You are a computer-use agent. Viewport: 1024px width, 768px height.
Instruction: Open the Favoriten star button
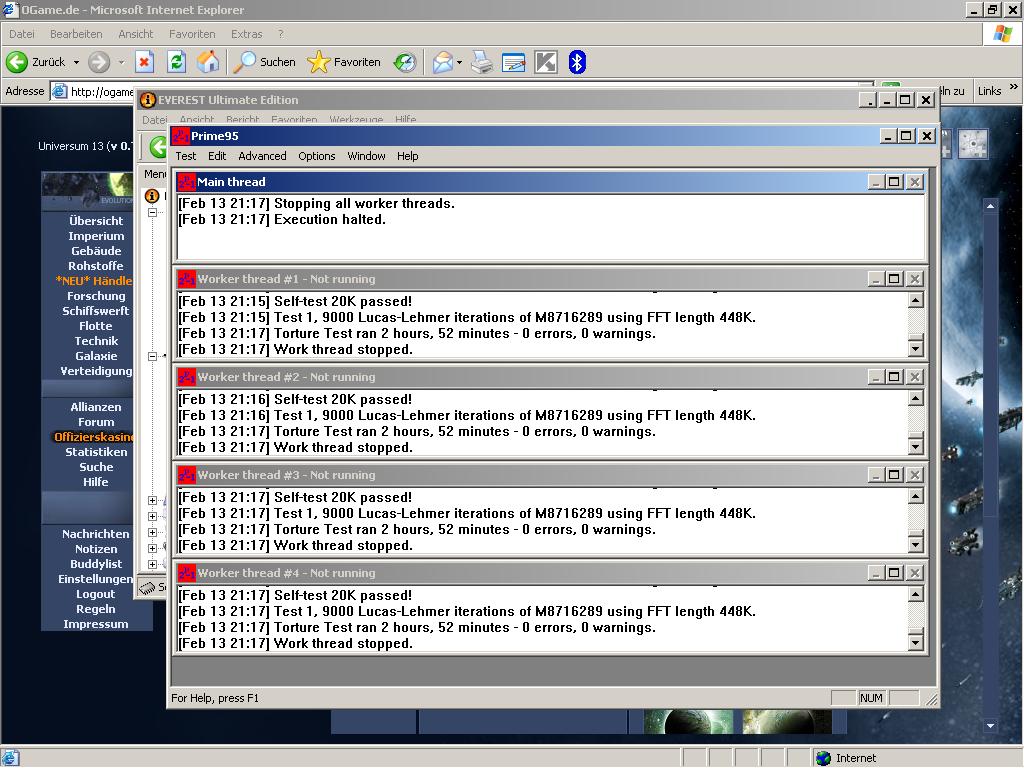click(x=344, y=63)
